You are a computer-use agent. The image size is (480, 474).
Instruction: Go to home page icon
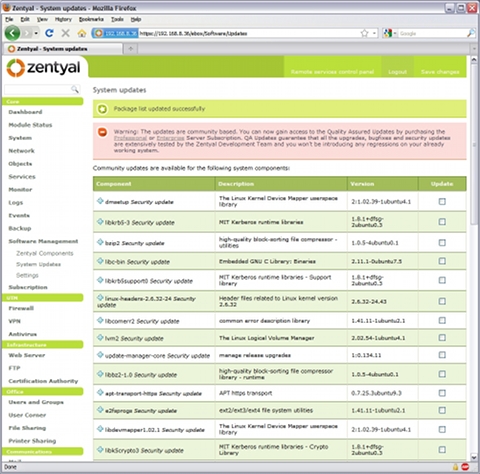(x=82, y=33)
